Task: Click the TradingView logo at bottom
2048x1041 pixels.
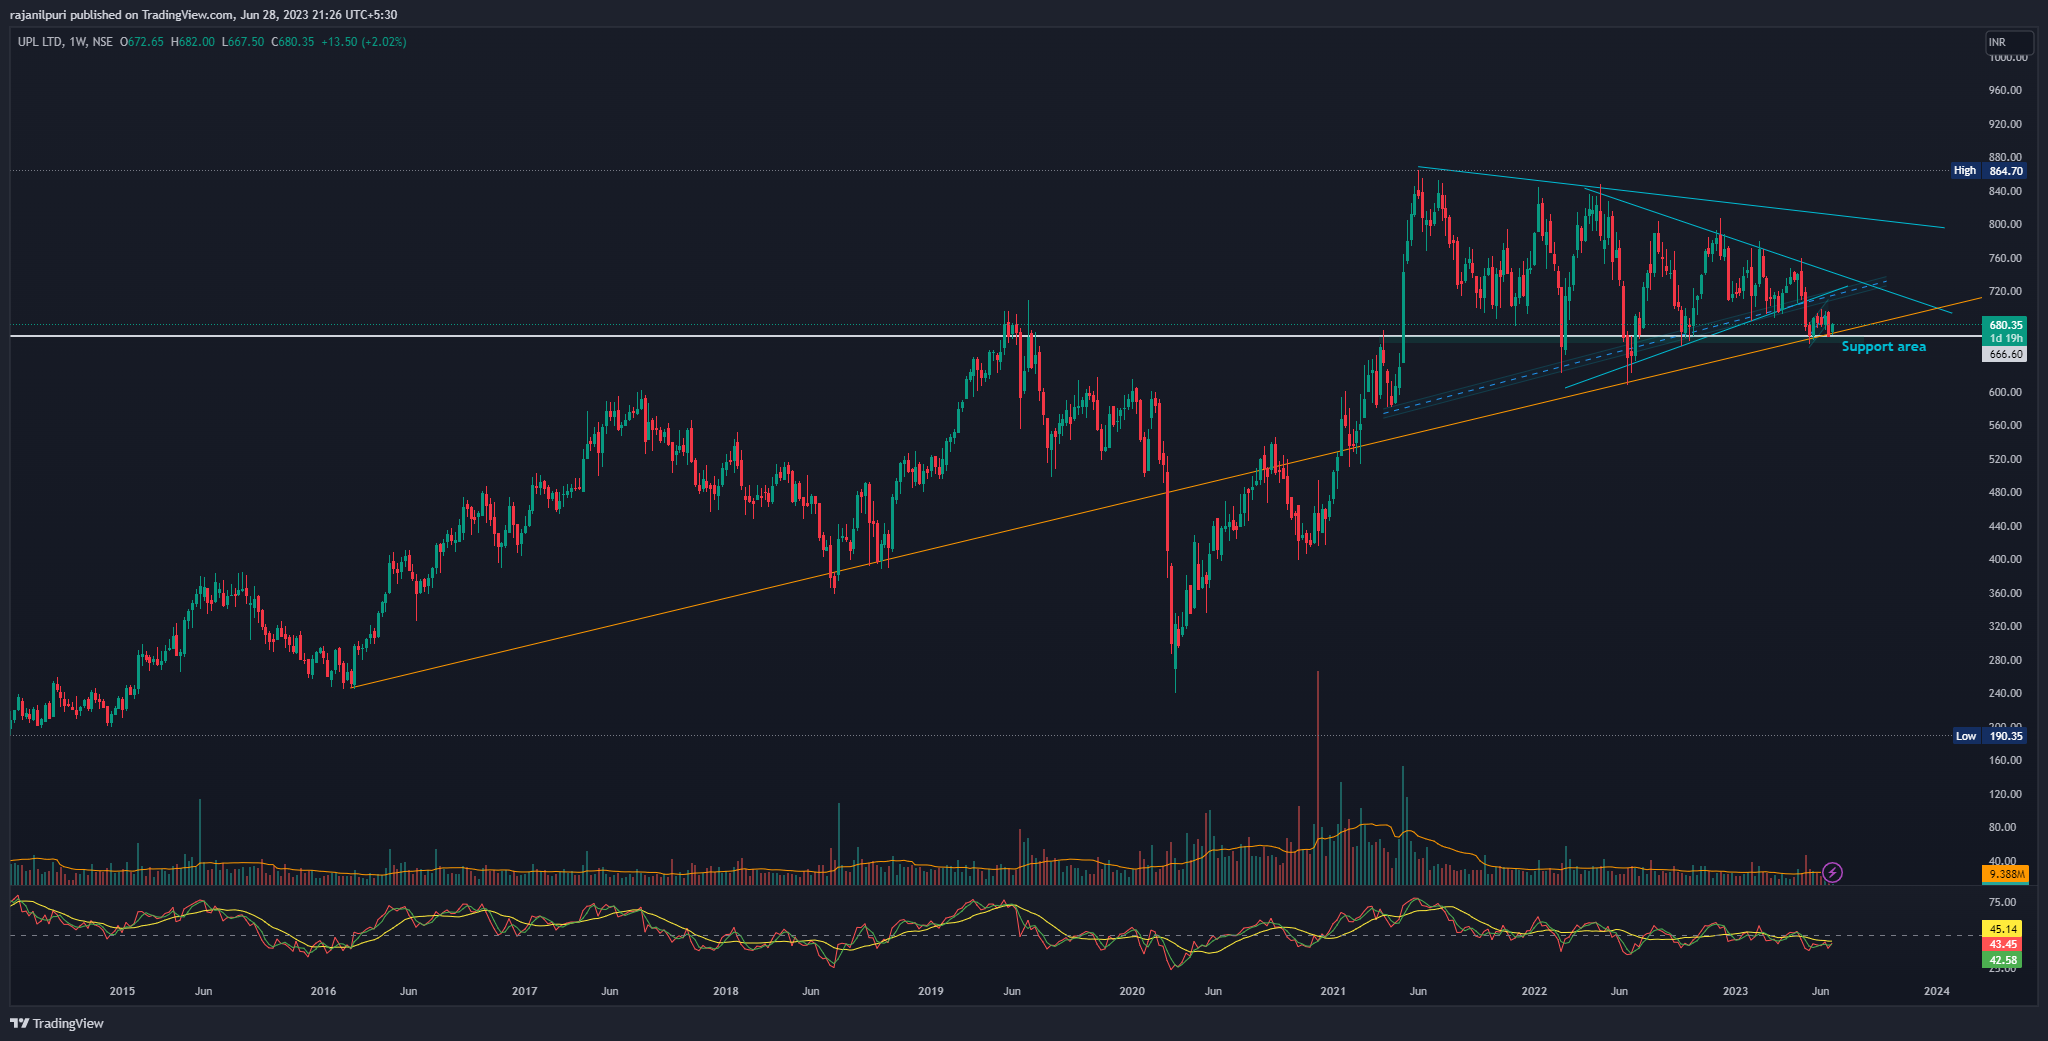Action: (x=57, y=1023)
